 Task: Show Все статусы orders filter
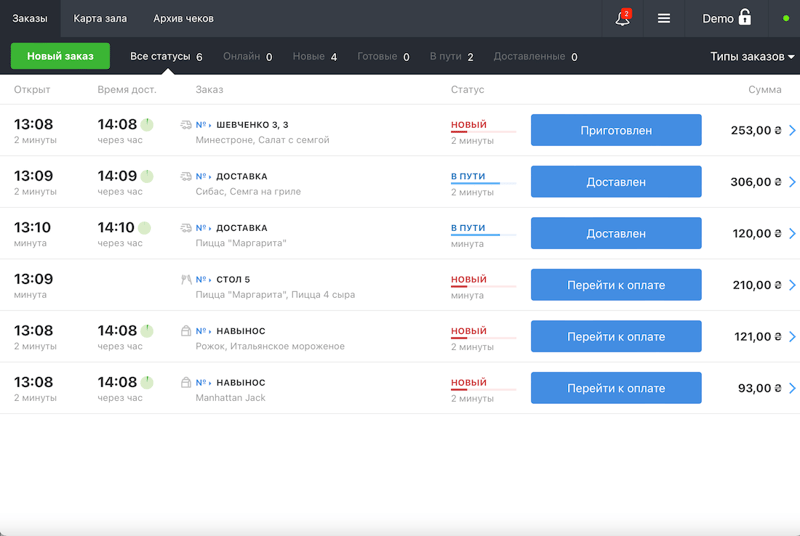166,57
